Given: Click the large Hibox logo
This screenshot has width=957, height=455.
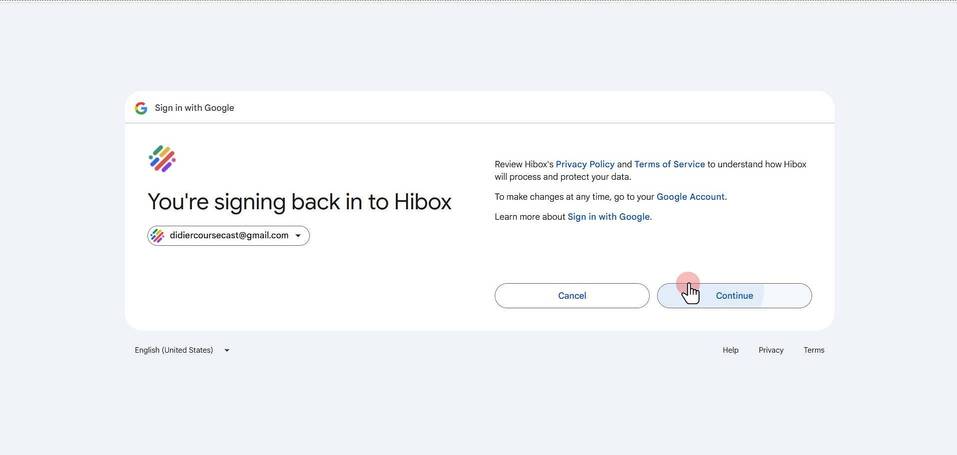Looking at the screenshot, I should pos(162,159).
